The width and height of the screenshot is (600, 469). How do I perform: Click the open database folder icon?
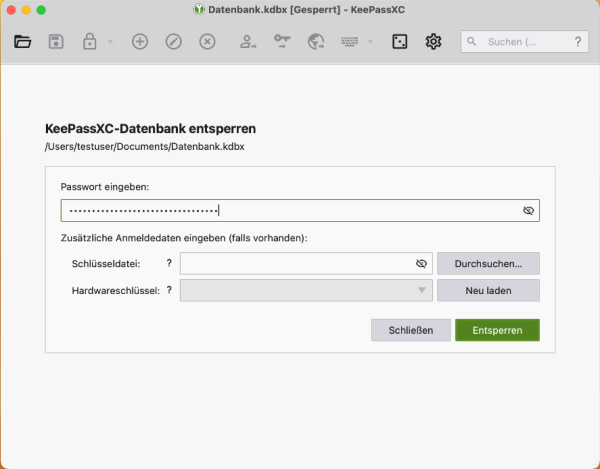pyautogui.click(x=23, y=42)
